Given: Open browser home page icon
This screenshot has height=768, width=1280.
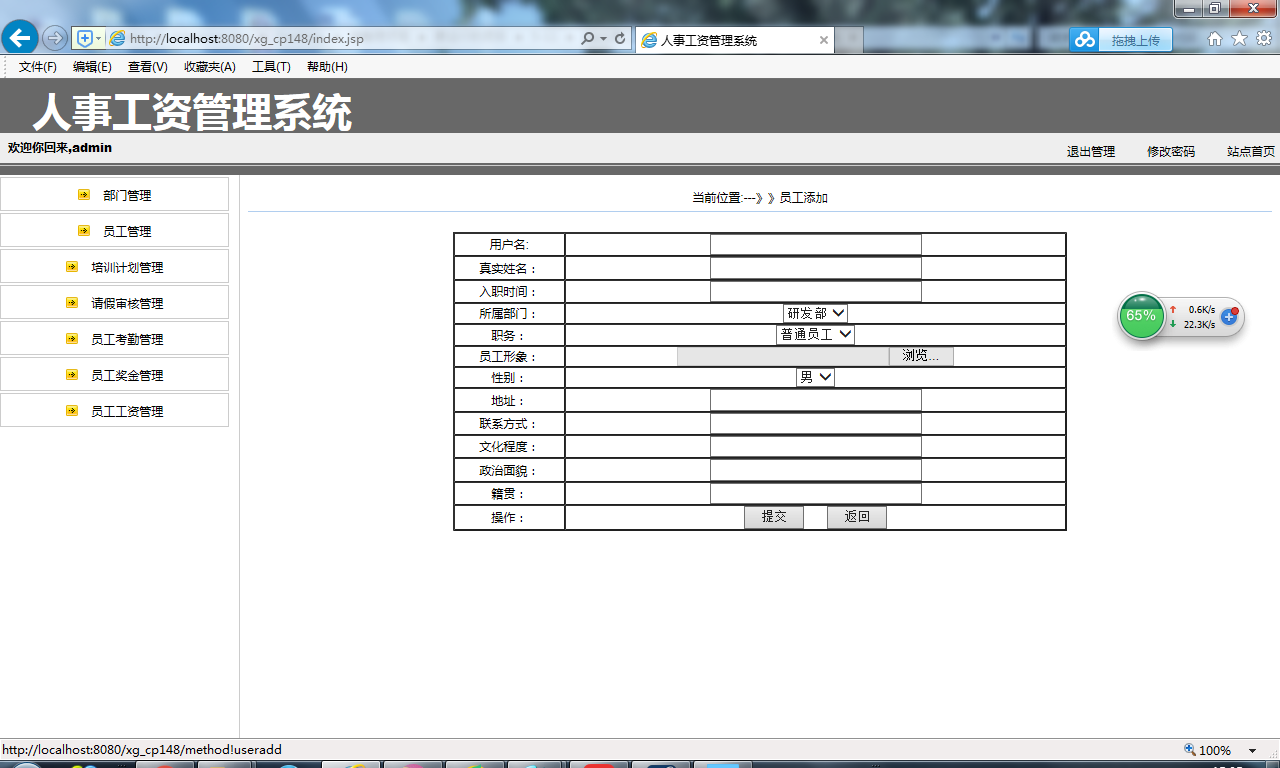Looking at the screenshot, I should (1215, 39).
